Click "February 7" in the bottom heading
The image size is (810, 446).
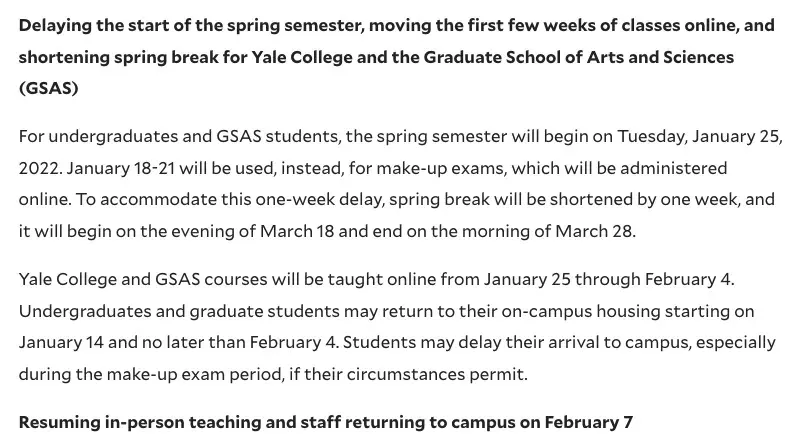(592, 423)
